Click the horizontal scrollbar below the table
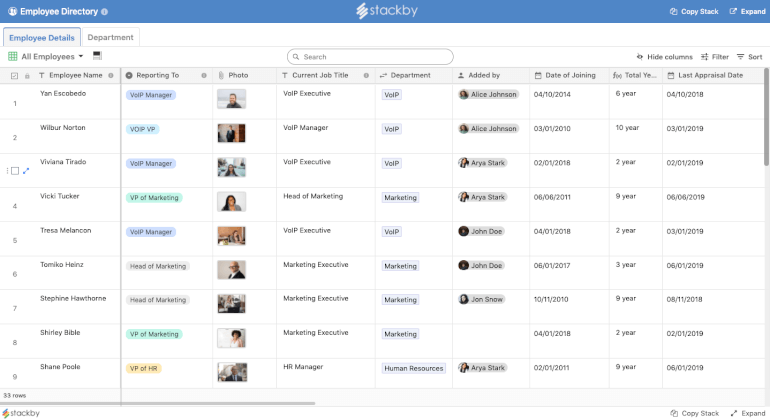 (x=218, y=403)
